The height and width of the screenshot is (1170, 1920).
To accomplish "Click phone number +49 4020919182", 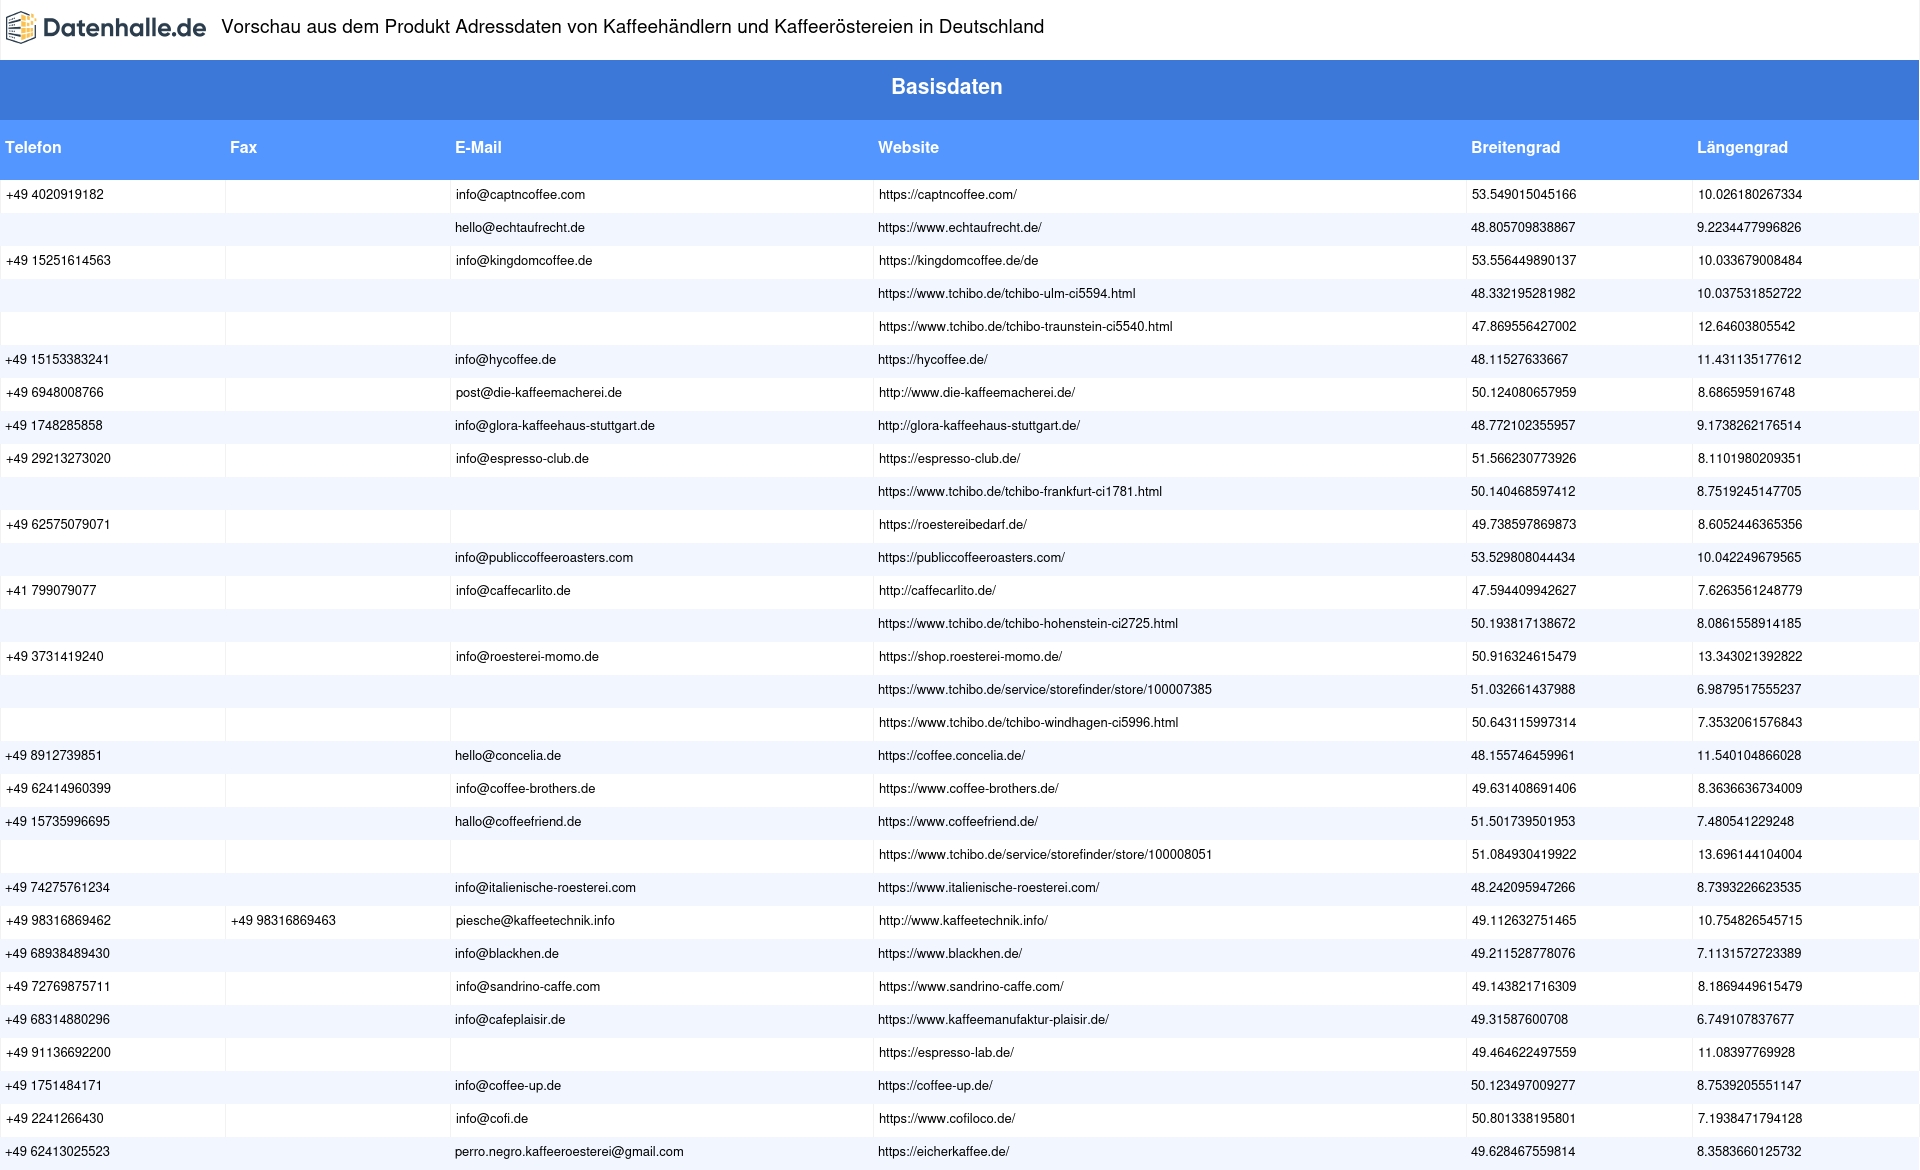I will pos(55,195).
